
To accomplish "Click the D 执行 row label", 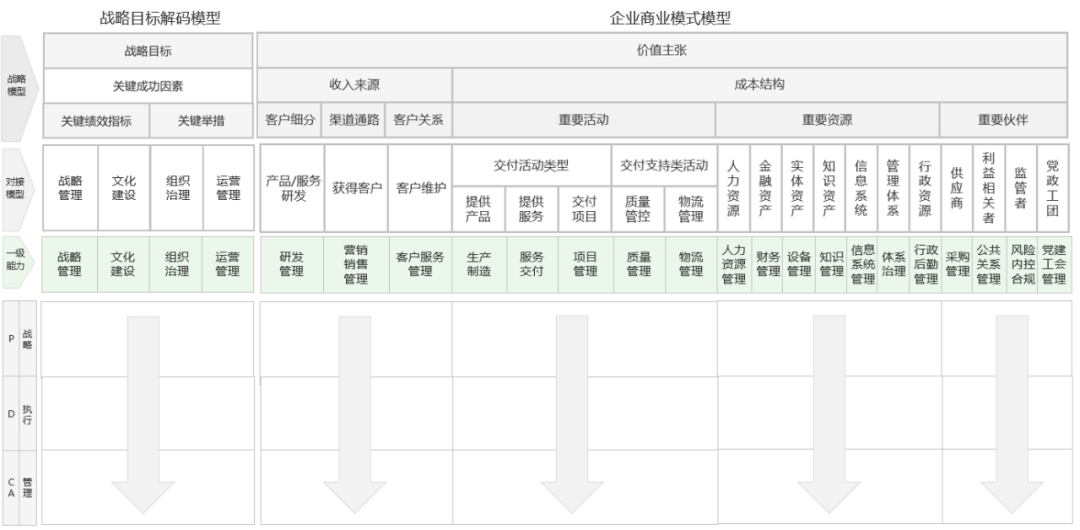I will (x=20, y=413).
